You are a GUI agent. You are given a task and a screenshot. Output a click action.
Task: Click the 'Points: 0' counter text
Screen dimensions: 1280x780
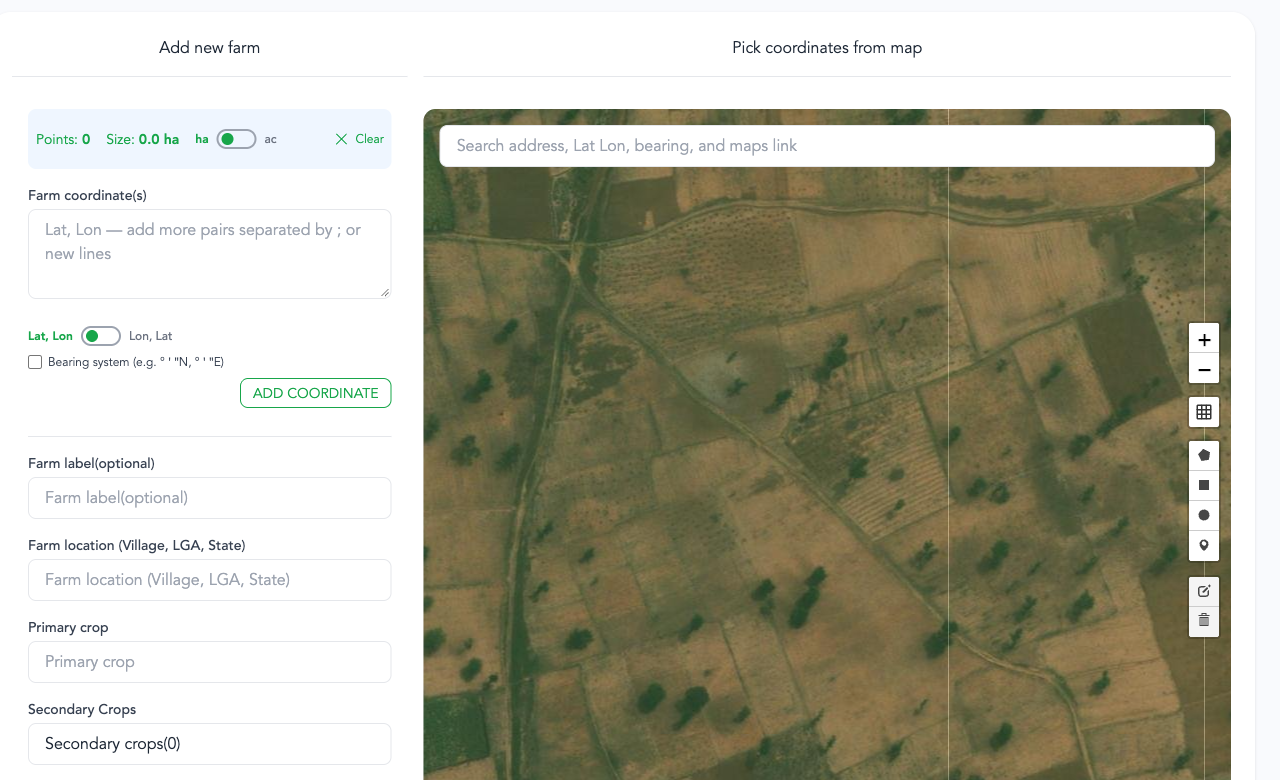63,139
